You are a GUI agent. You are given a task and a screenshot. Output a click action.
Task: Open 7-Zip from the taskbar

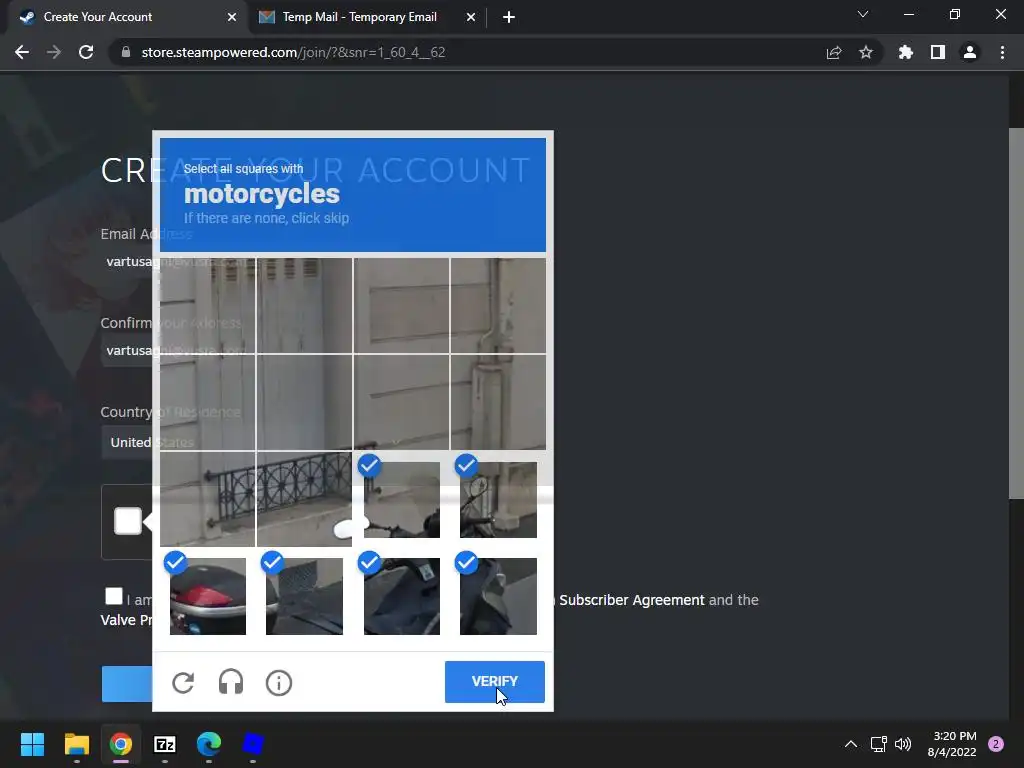(x=165, y=744)
